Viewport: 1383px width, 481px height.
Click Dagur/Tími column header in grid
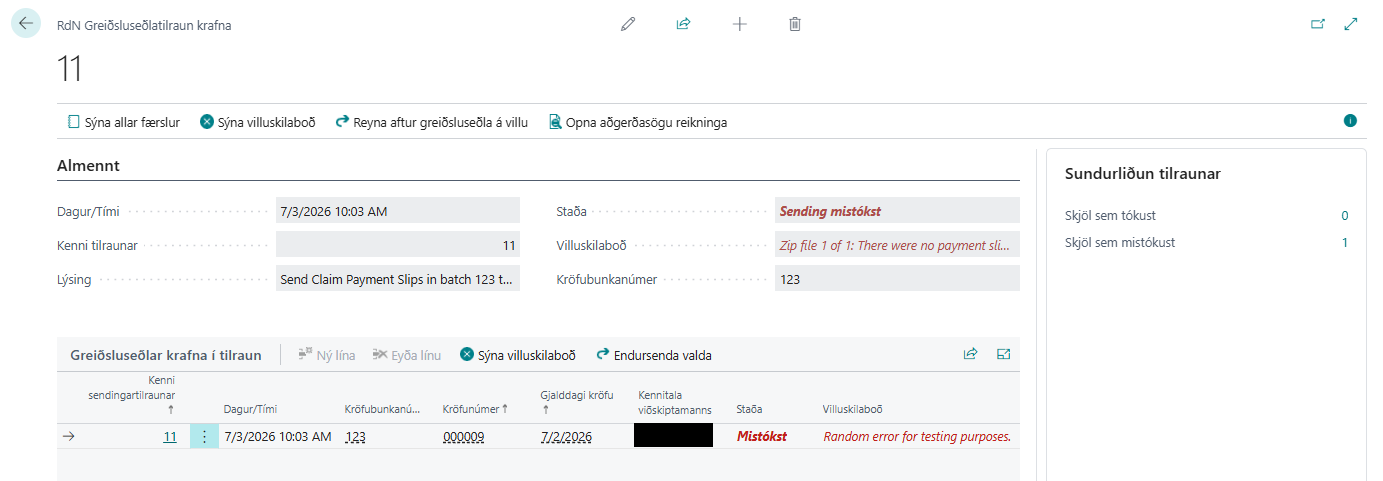[250, 409]
